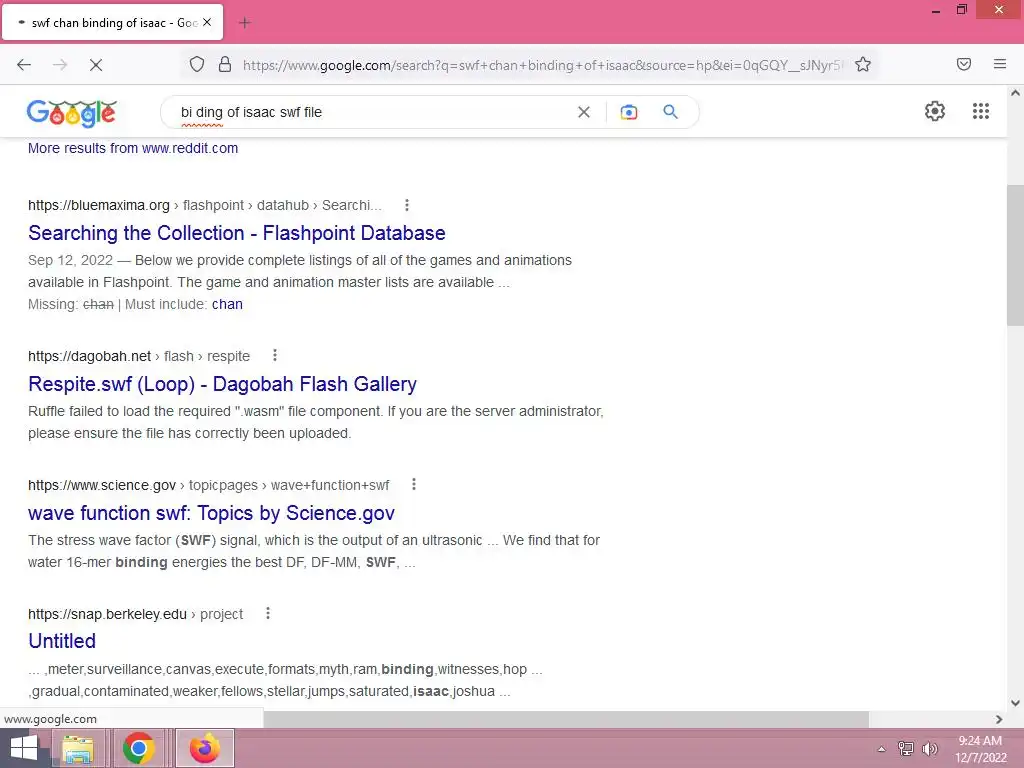The image size is (1024, 768).
Task: Close the swf chan binding tab
Action: tap(207, 22)
